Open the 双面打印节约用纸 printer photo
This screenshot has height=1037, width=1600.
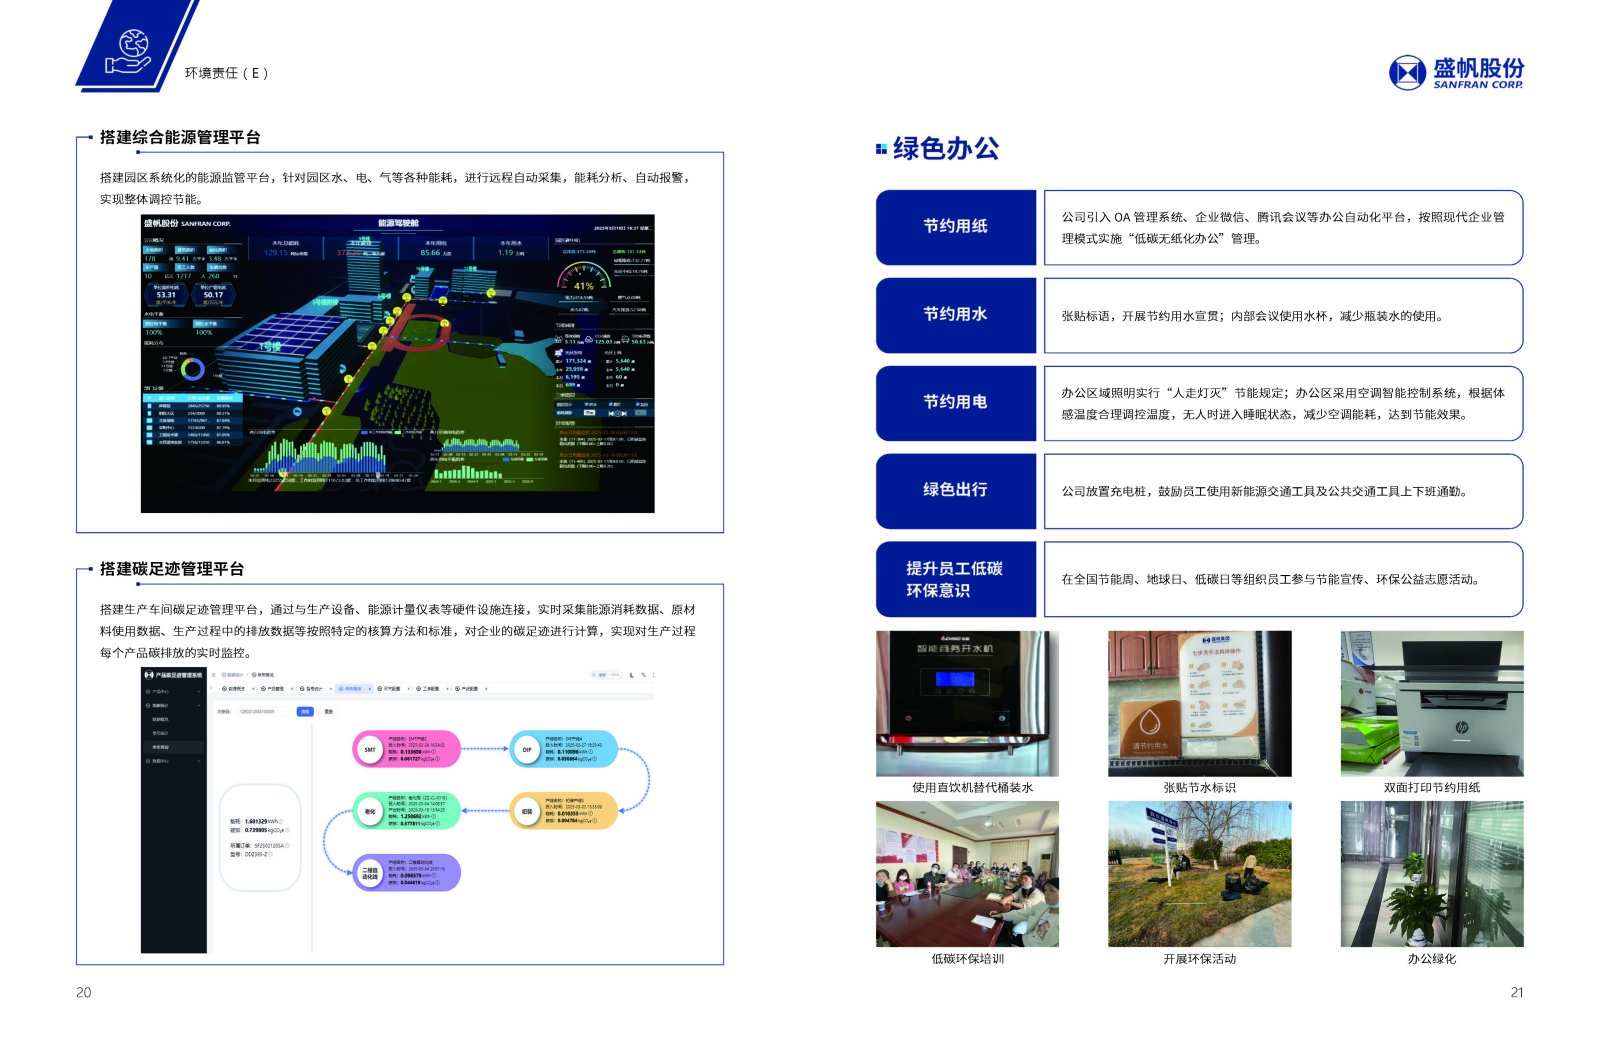[x=1431, y=703]
